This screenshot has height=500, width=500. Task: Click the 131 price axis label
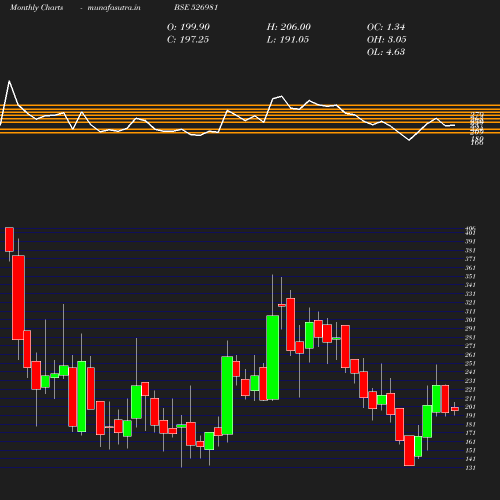(x=470, y=468)
